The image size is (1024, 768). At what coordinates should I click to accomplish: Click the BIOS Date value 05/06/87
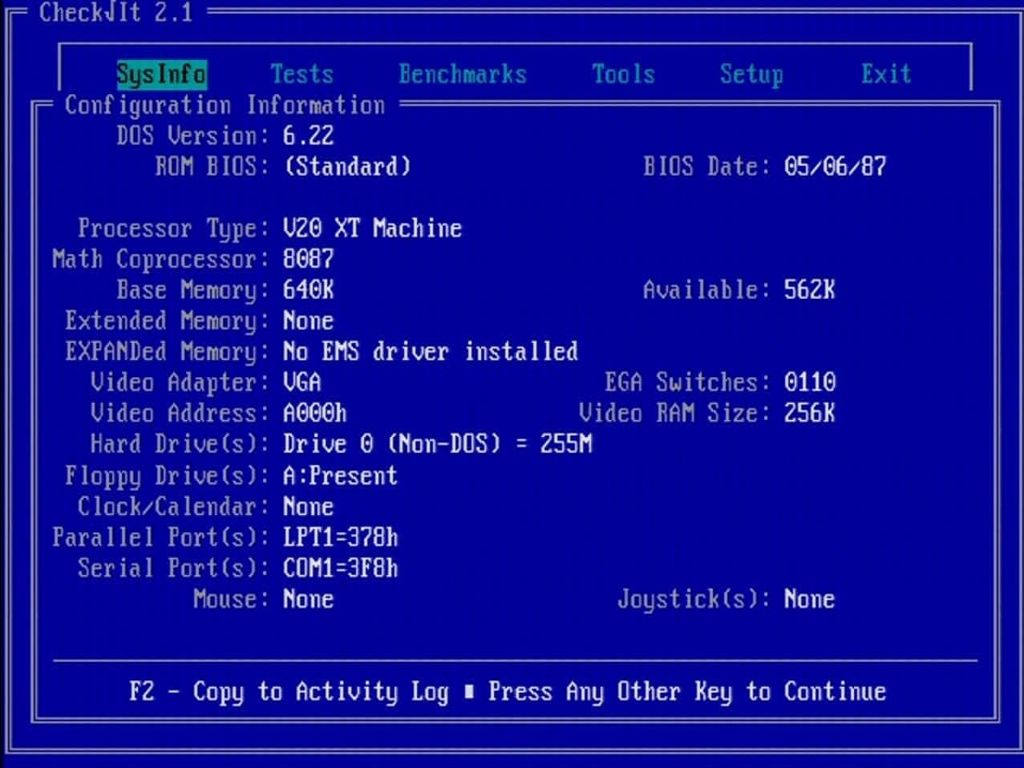tap(835, 167)
